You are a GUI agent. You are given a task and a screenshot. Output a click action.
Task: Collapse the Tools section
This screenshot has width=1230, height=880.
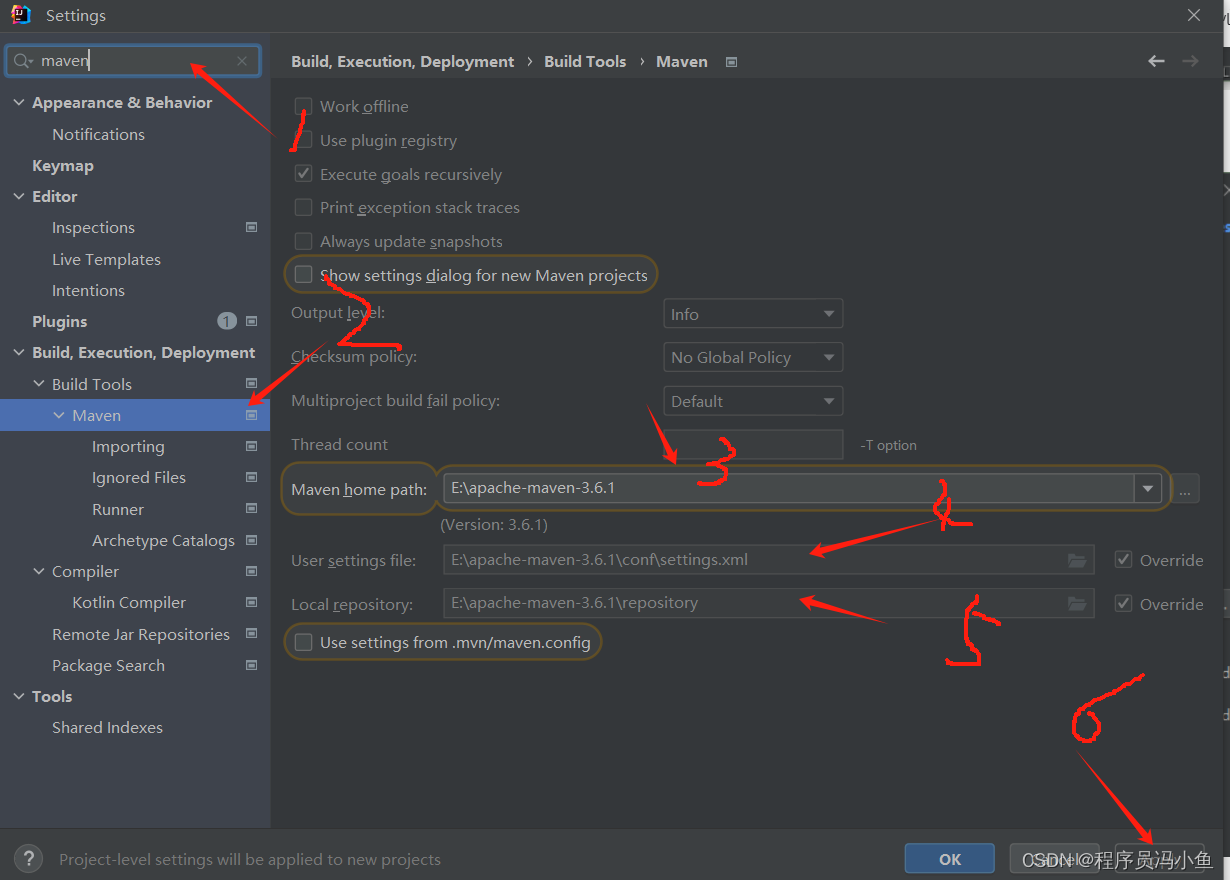pos(19,696)
